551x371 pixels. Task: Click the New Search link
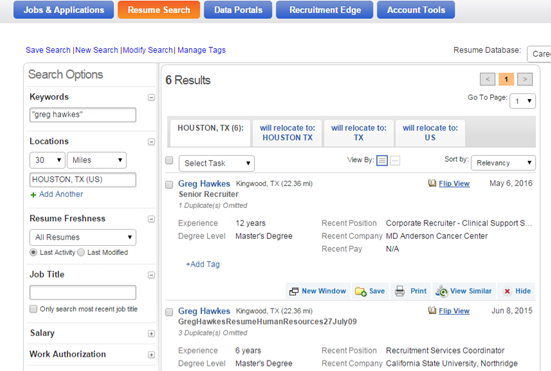tap(97, 50)
